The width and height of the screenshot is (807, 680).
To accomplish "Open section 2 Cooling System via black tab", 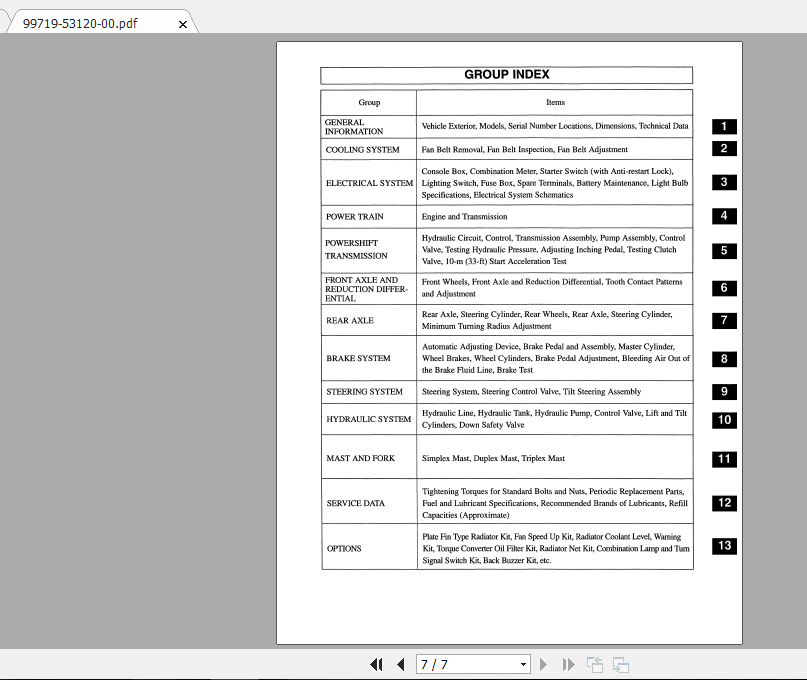I will click(723, 148).
